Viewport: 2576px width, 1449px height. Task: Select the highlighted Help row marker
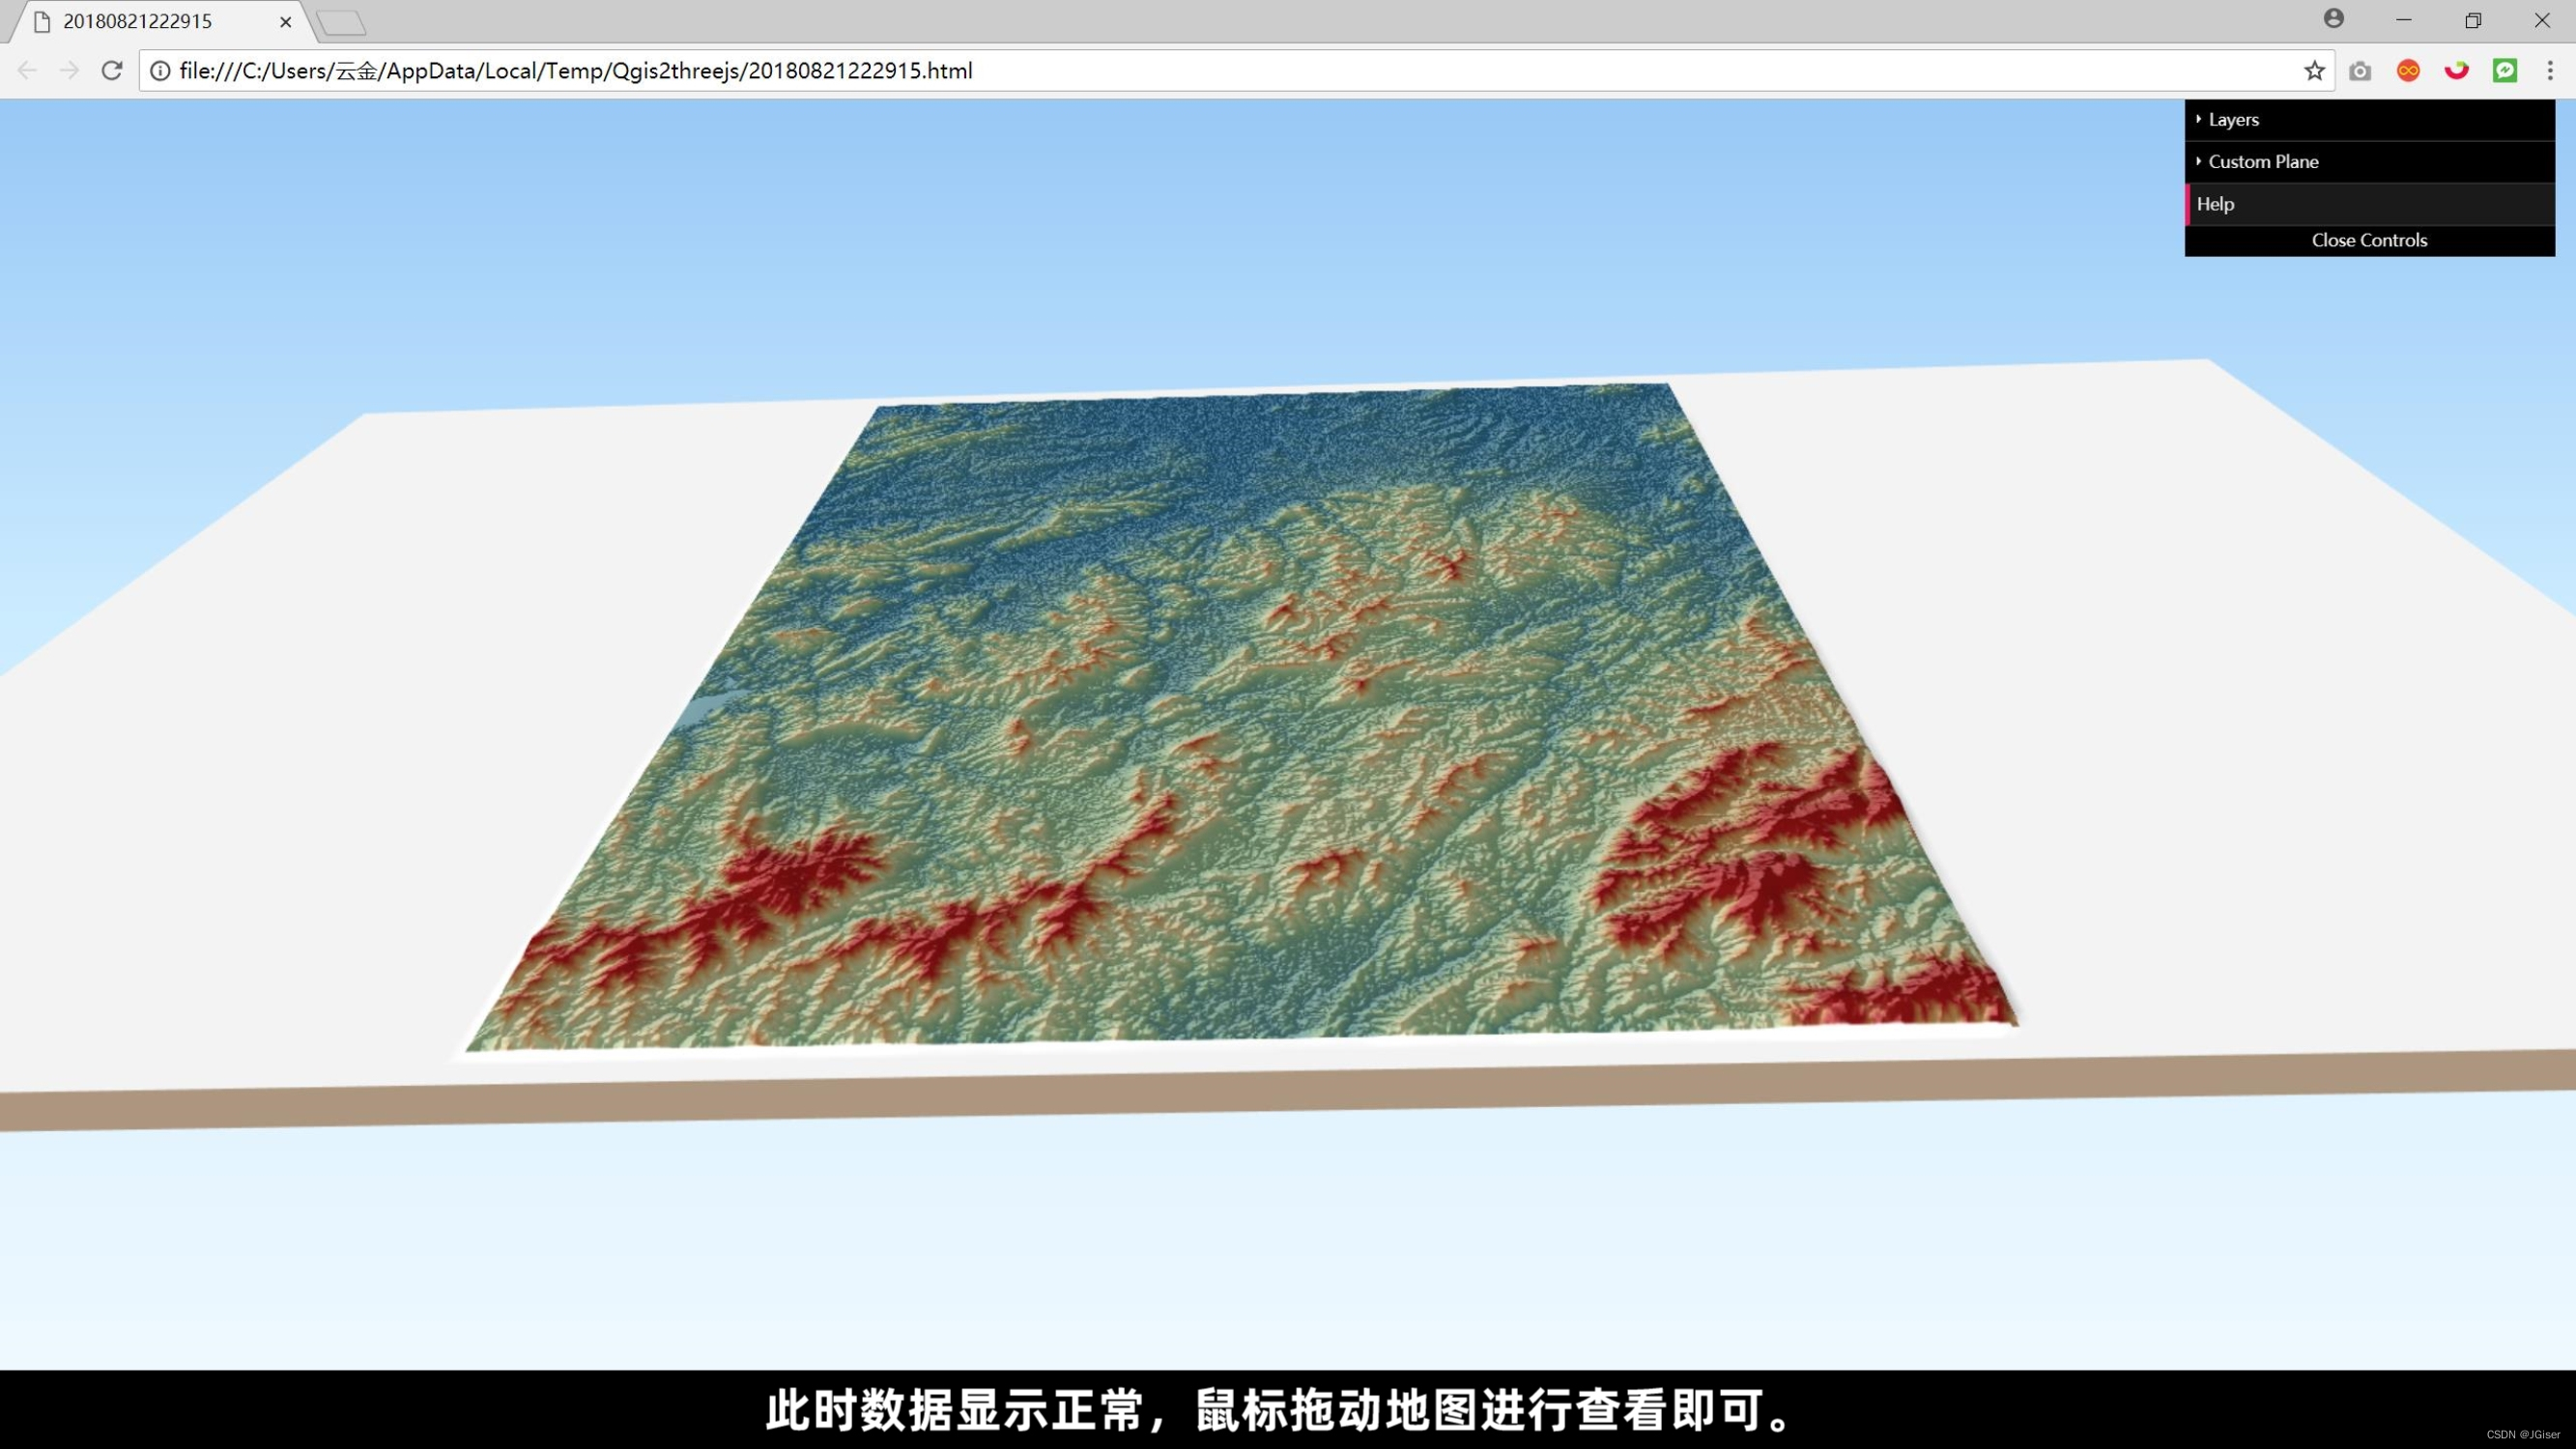pyautogui.click(x=2189, y=203)
